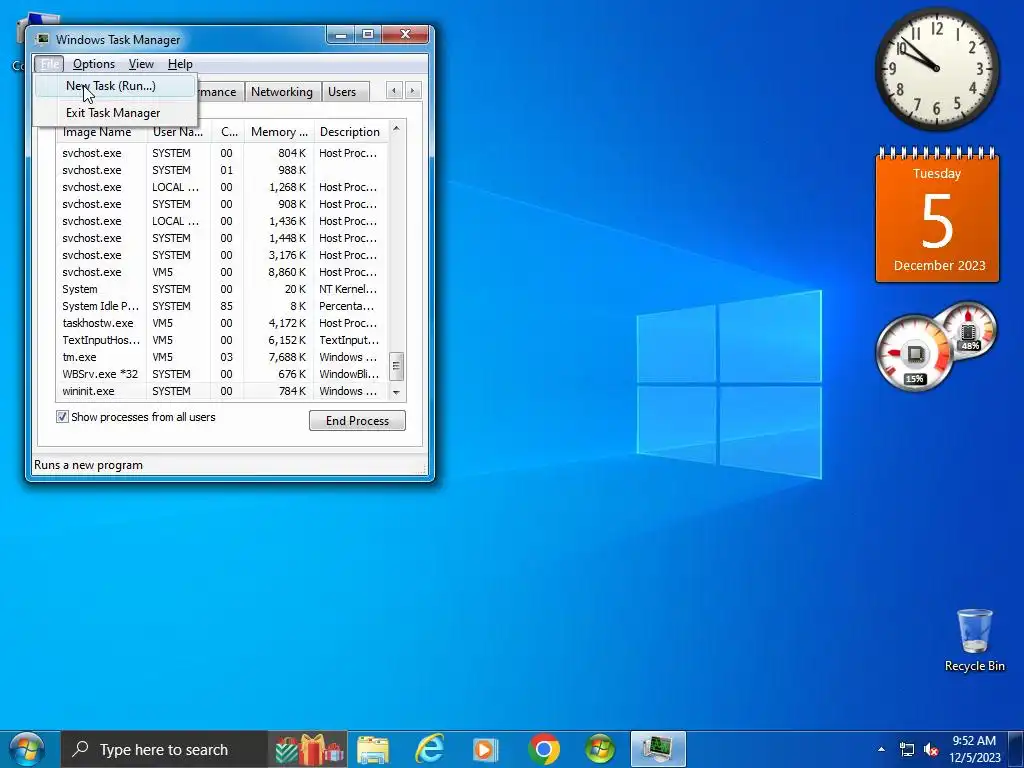Click the Start button orb
This screenshot has width=1024, height=768.
[x=27, y=749]
